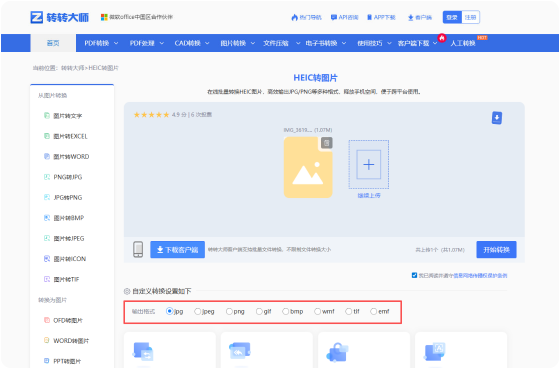Screen dimensions: 560x369
Task: Click the 图片转TIF sidebar icon
Action: (x=47, y=279)
